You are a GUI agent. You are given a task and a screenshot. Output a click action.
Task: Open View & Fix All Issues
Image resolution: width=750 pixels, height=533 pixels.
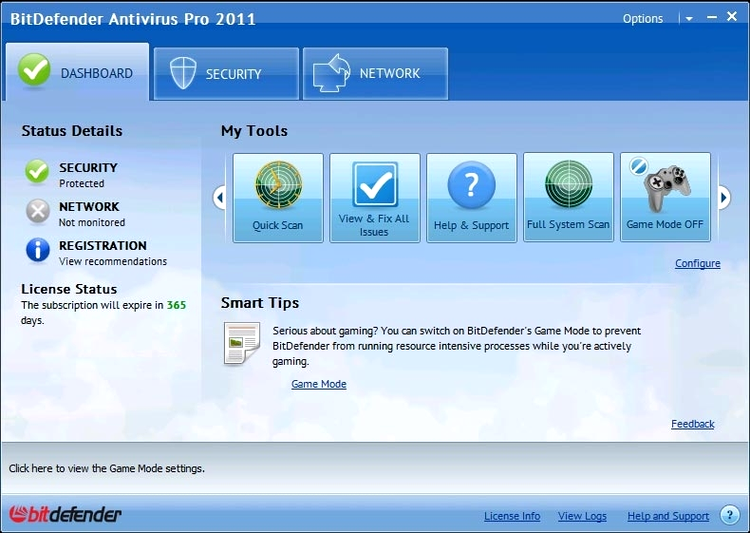(375, 198)
